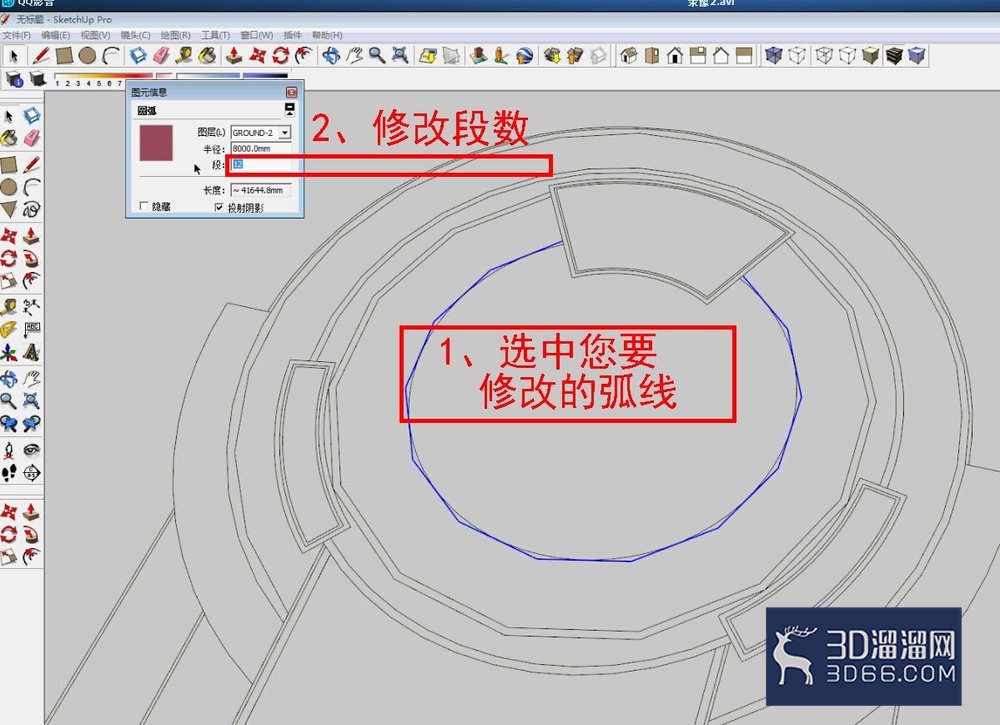Screen dimensions: 1000x725
Task: Click Push/Pull in the top toolbar
Action: 234,55
